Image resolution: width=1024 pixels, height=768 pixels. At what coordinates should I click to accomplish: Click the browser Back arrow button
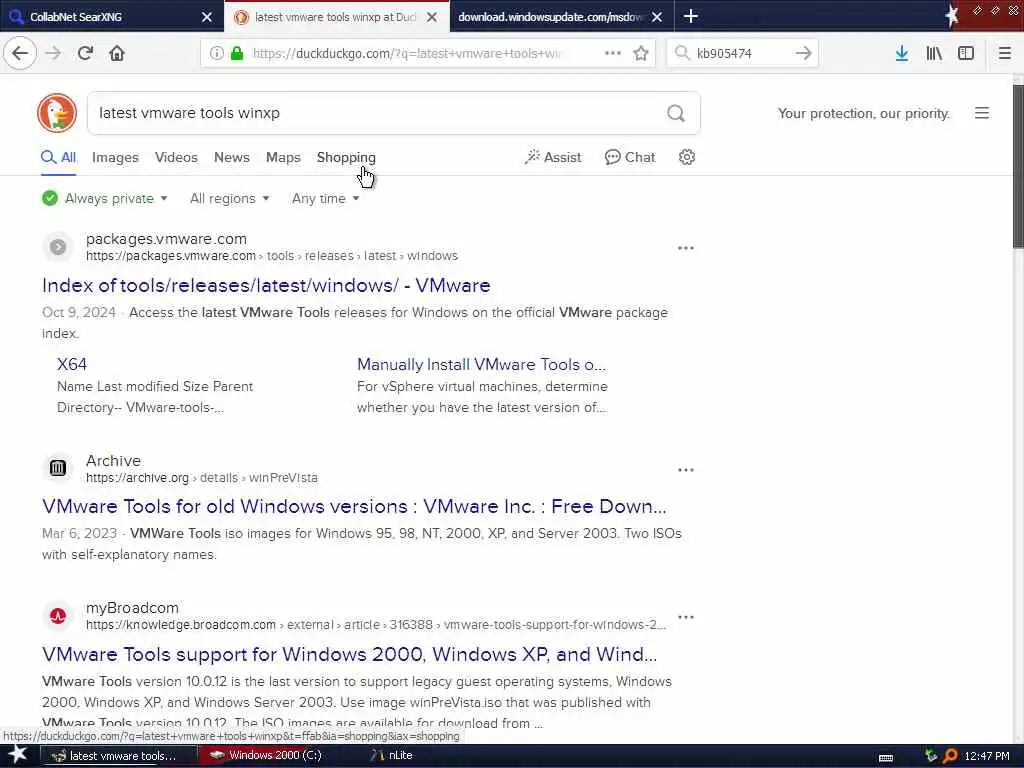(x=20, y=53)
